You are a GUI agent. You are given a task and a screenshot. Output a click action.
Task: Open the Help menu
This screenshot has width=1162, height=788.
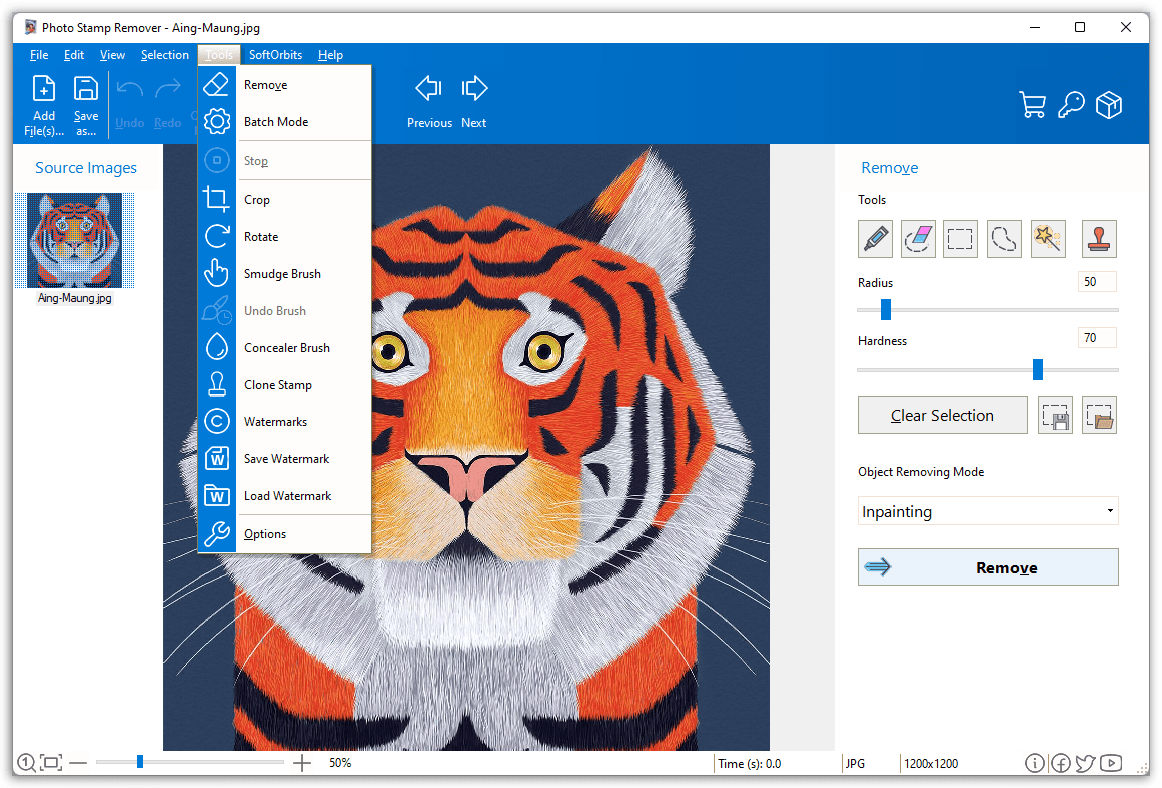point(331,55)
